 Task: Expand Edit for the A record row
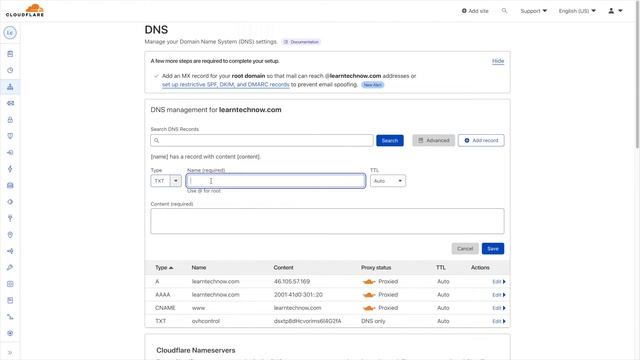click(499, 282)
